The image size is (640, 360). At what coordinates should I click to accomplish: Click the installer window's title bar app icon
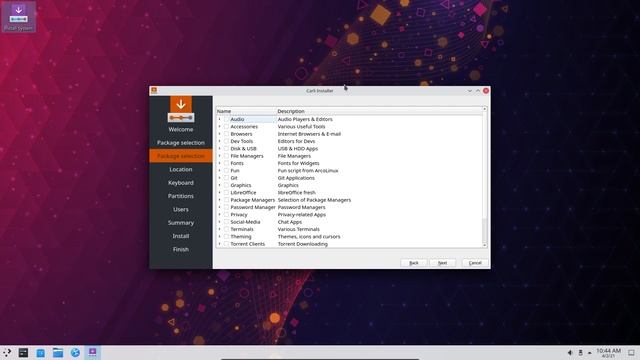[154, 91]
